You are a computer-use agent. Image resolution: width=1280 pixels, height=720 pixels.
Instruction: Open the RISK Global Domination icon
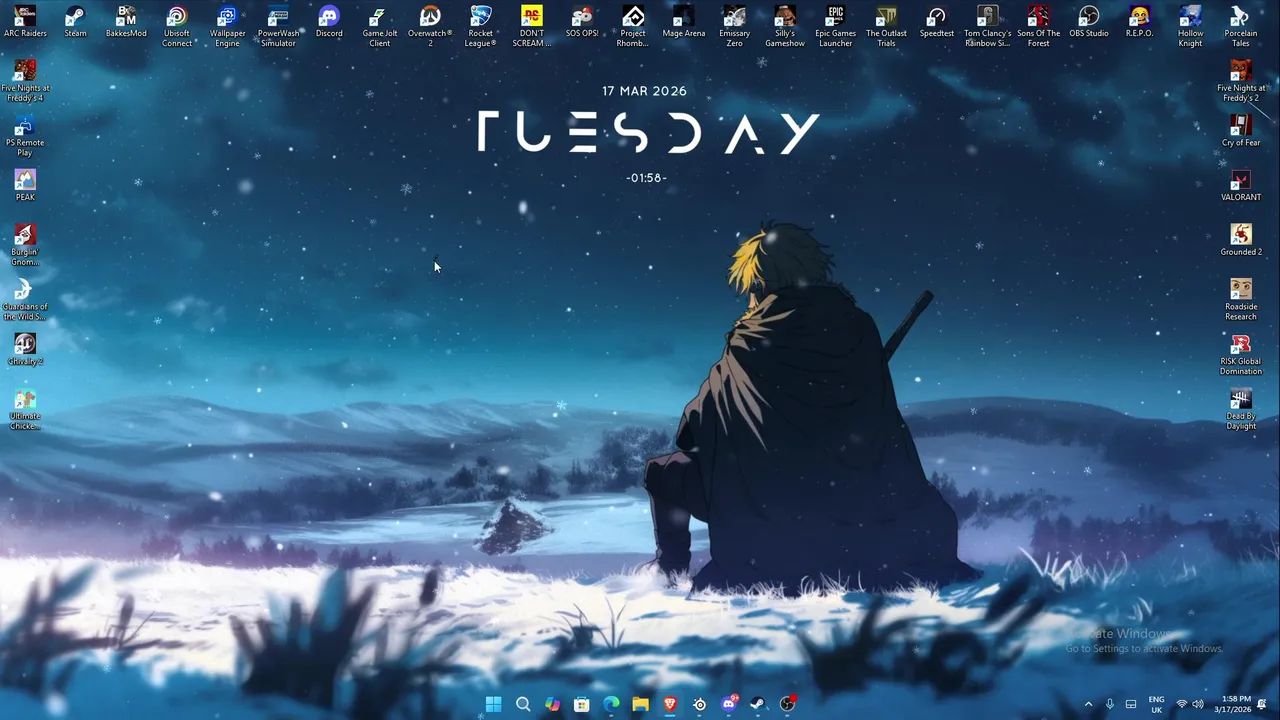(1241, 355)
